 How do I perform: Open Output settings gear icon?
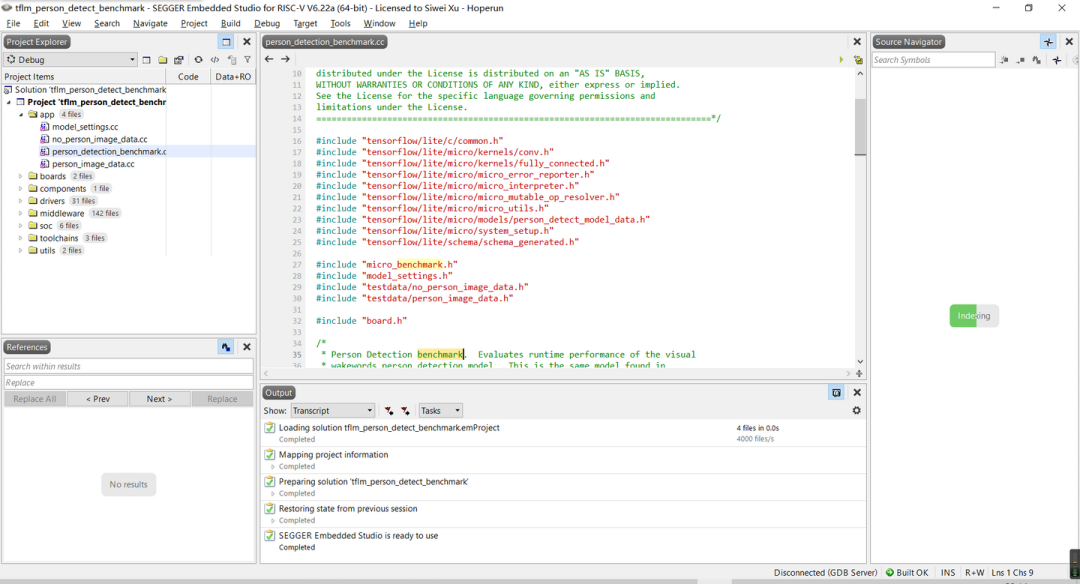pos(856,410)
